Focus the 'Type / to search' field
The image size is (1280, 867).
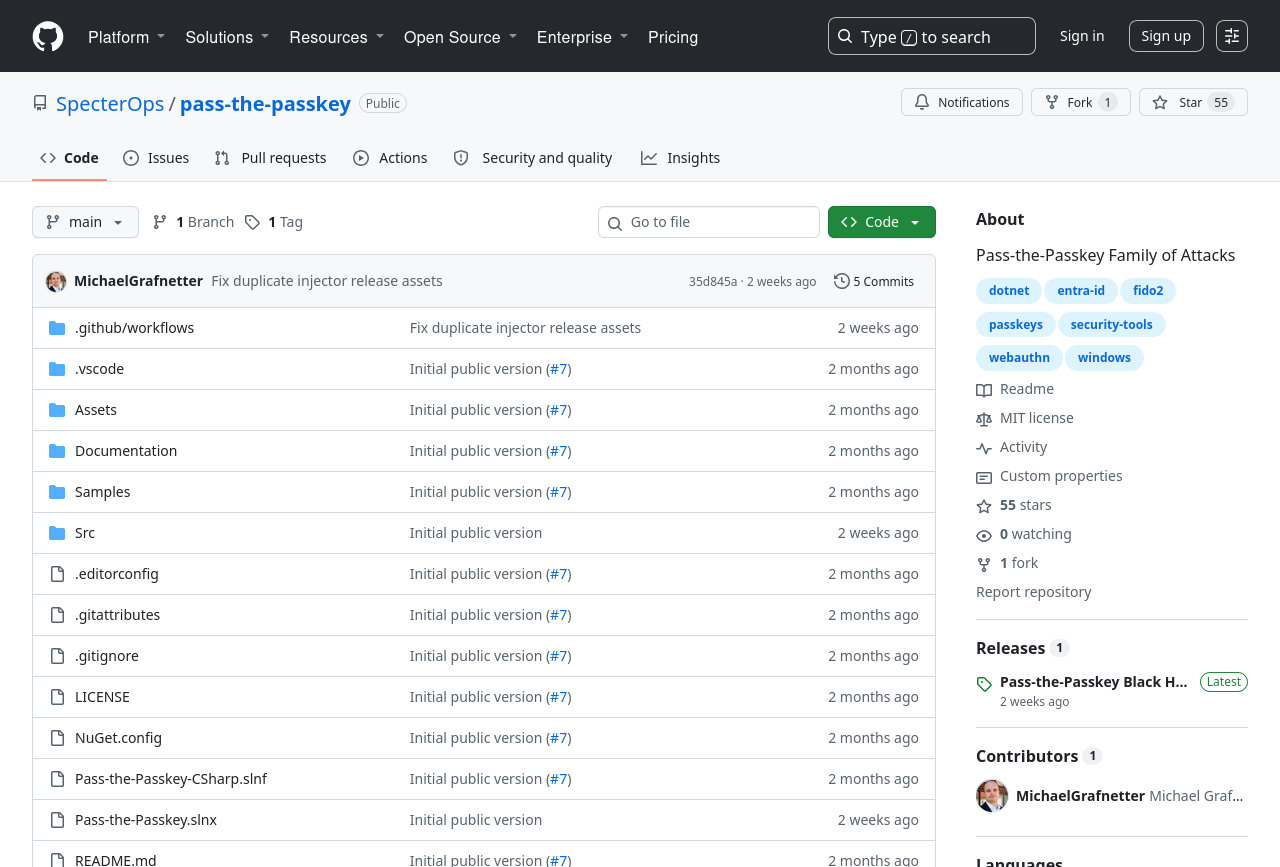pyautogui.click(x=932, y=36)
